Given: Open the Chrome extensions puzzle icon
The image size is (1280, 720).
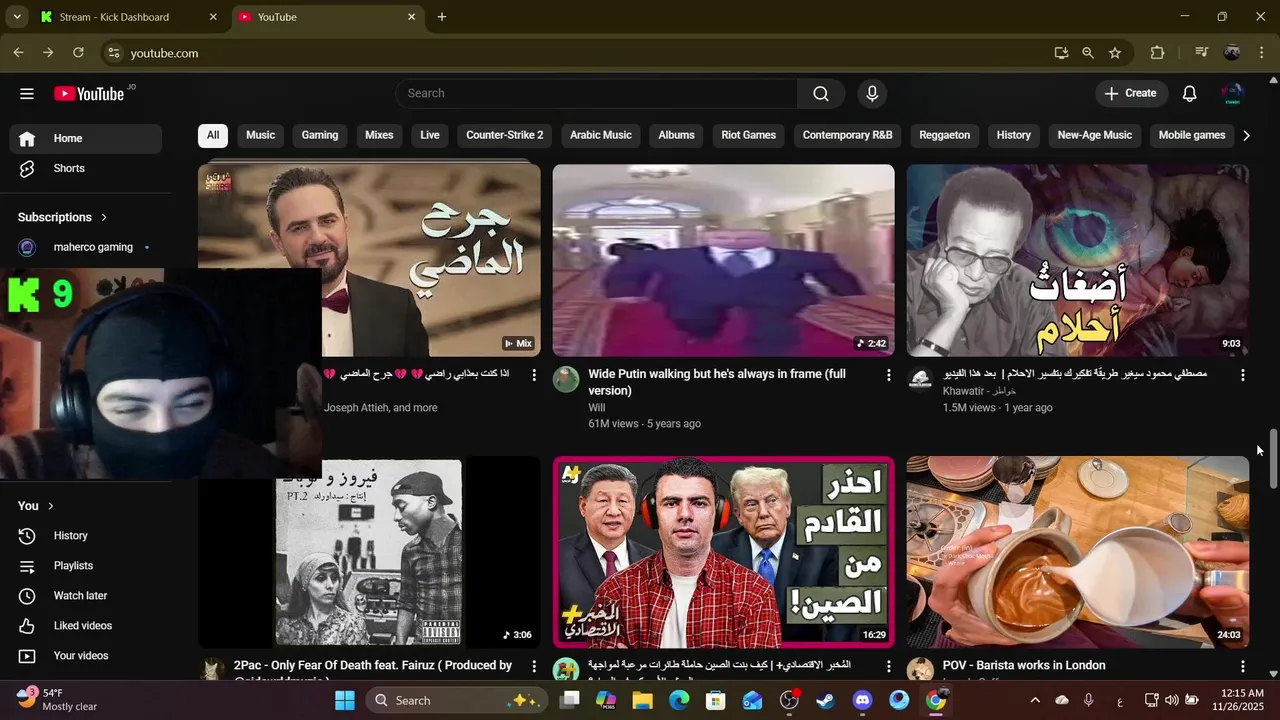Looking at the screenshot, I should pyautogui.click(x=1158, y=53).
